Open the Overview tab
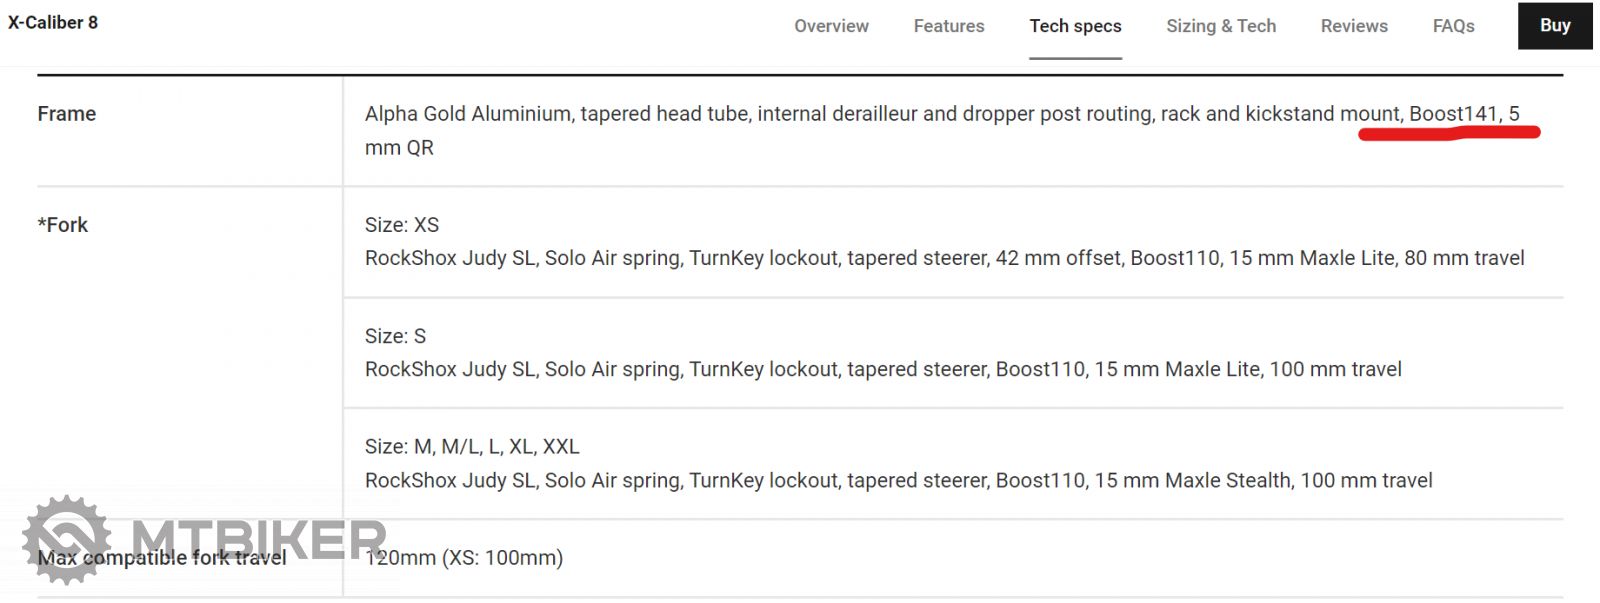Viewport: 1600px width, 603px height. 831,26
